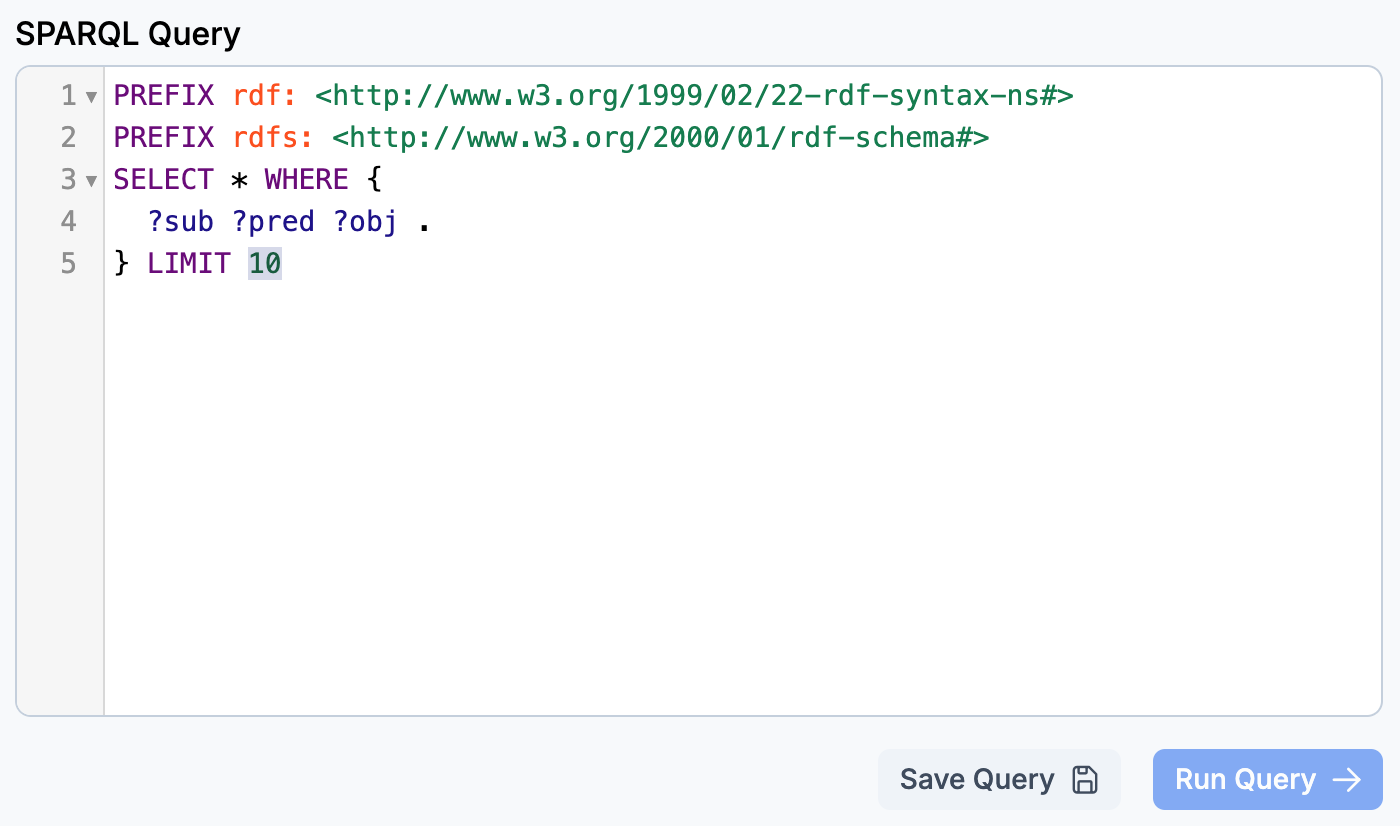Screen dimensions: 1400x826
Task: Click the LIMIT keyword on line 5
Action: click(189, 264)
